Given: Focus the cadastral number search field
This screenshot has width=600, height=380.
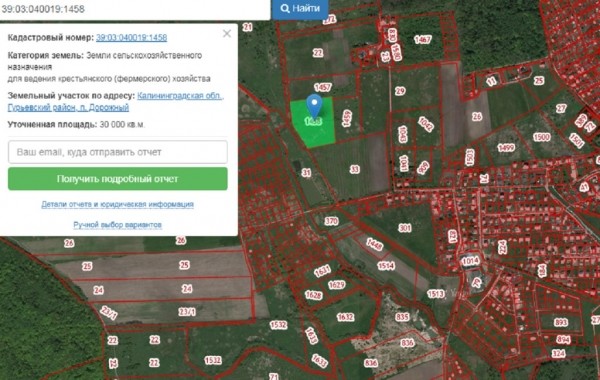Looking at the screenshot, I should pyautogui.click(x=135, y=9).
